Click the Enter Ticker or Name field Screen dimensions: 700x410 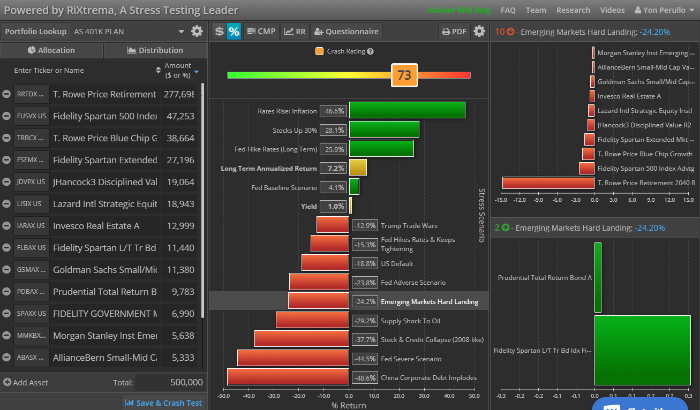click(70, 71)
